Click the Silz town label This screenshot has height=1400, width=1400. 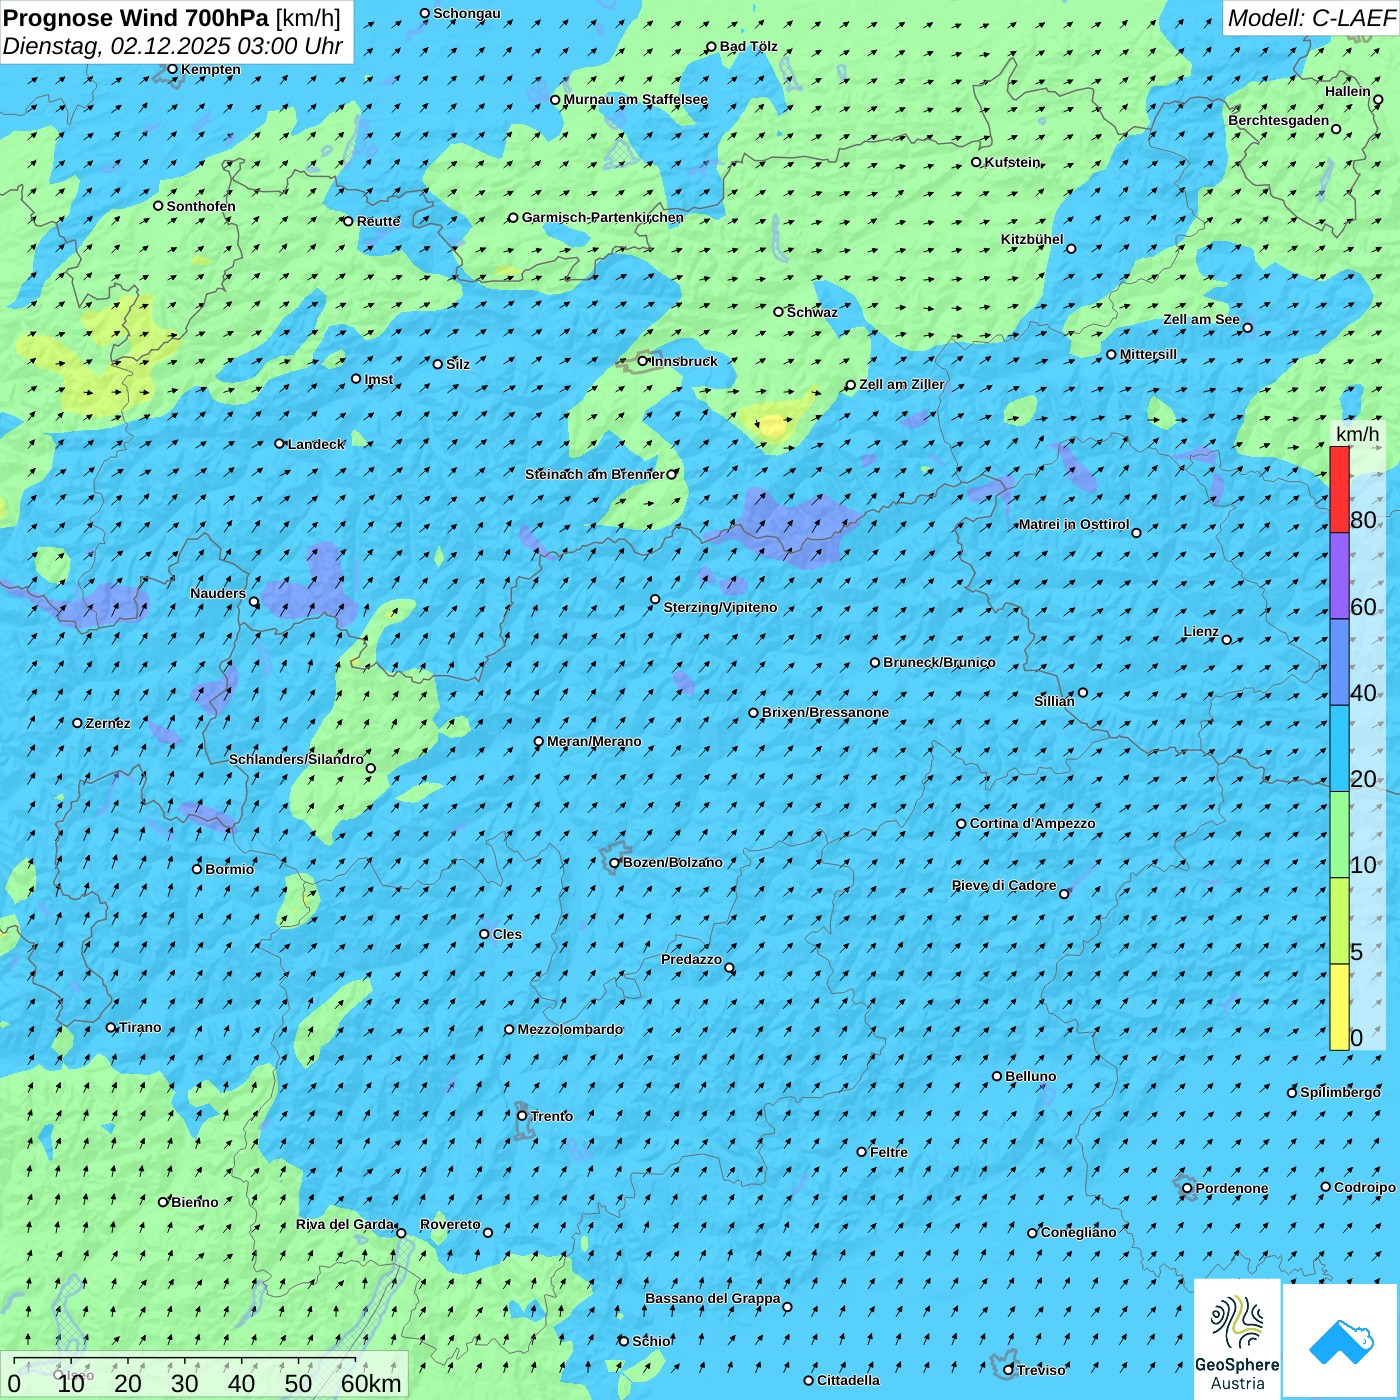tap(458, 364)
